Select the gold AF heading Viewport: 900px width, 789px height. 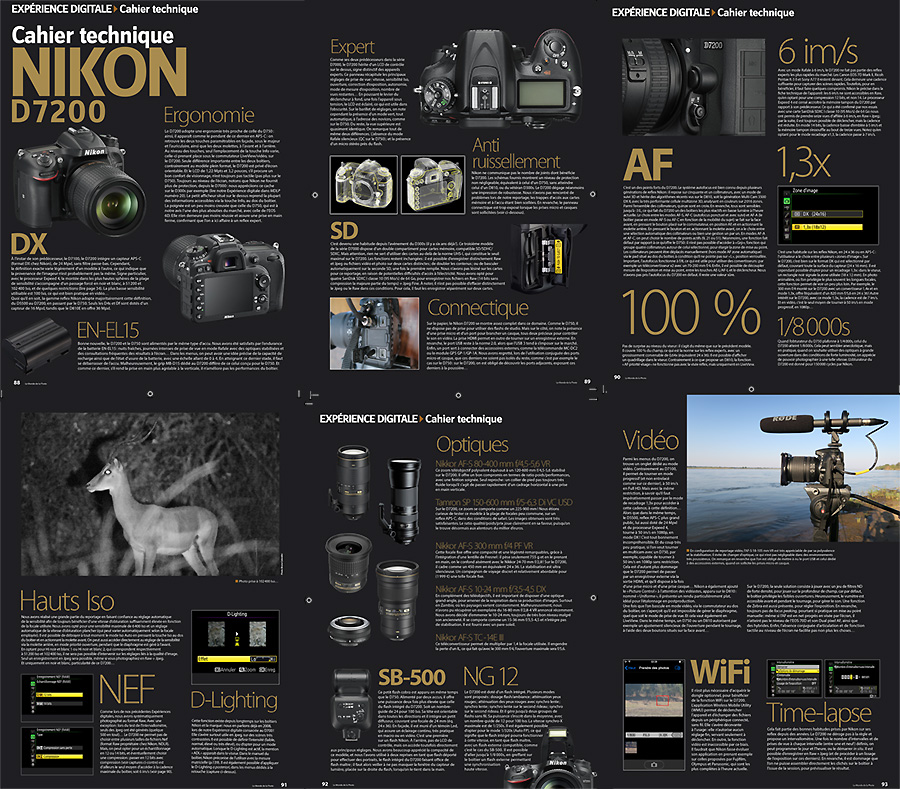point(648,165)
